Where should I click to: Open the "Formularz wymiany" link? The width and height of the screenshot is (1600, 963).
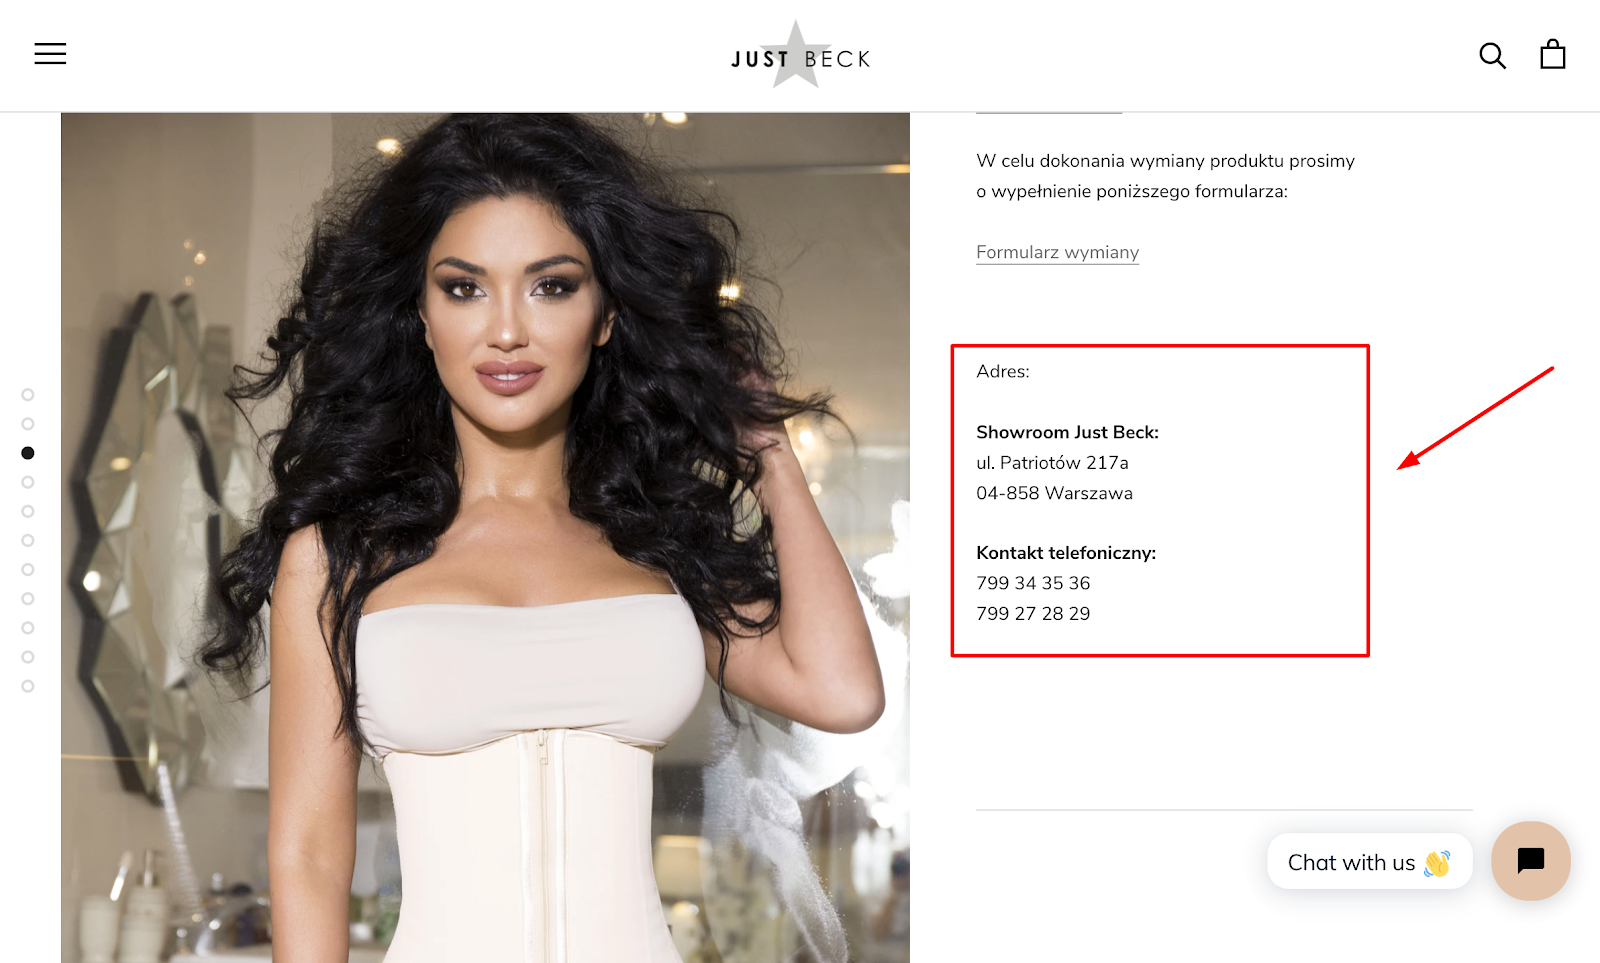tap(1057, 252)
